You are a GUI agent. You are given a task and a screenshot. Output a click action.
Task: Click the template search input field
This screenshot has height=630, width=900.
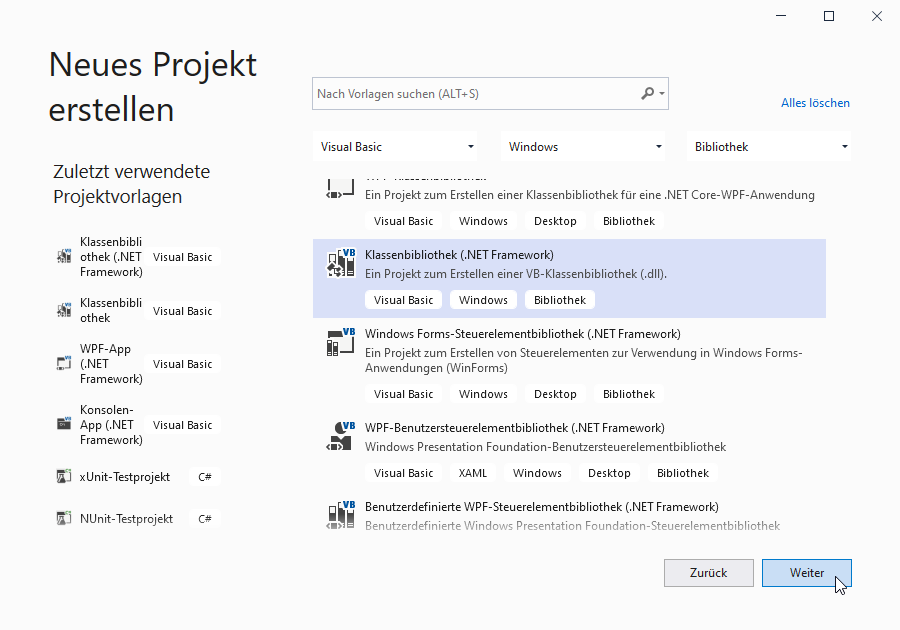click(x=470, y=93)
